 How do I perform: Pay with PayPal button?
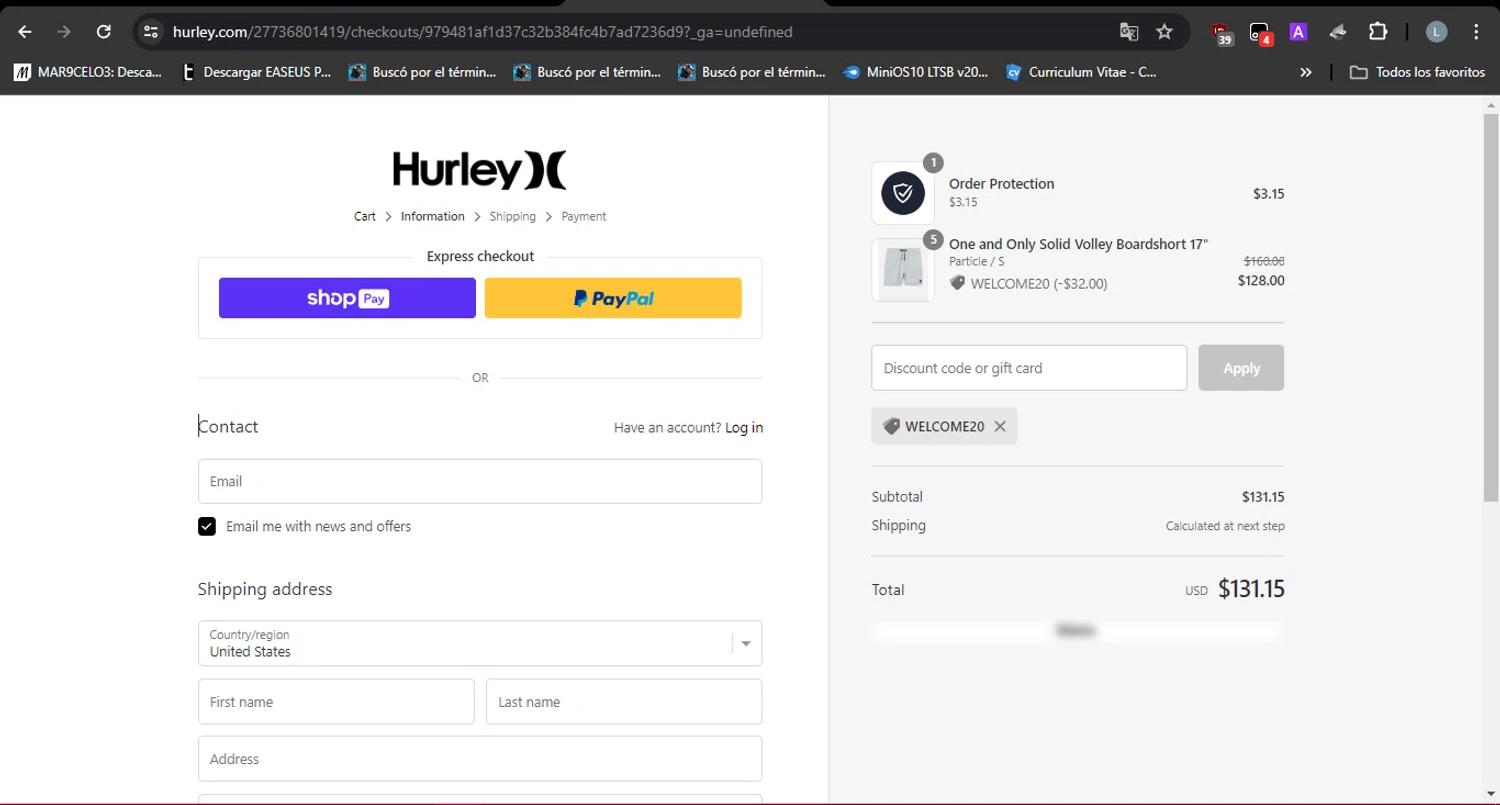click(x=613, y=298)
